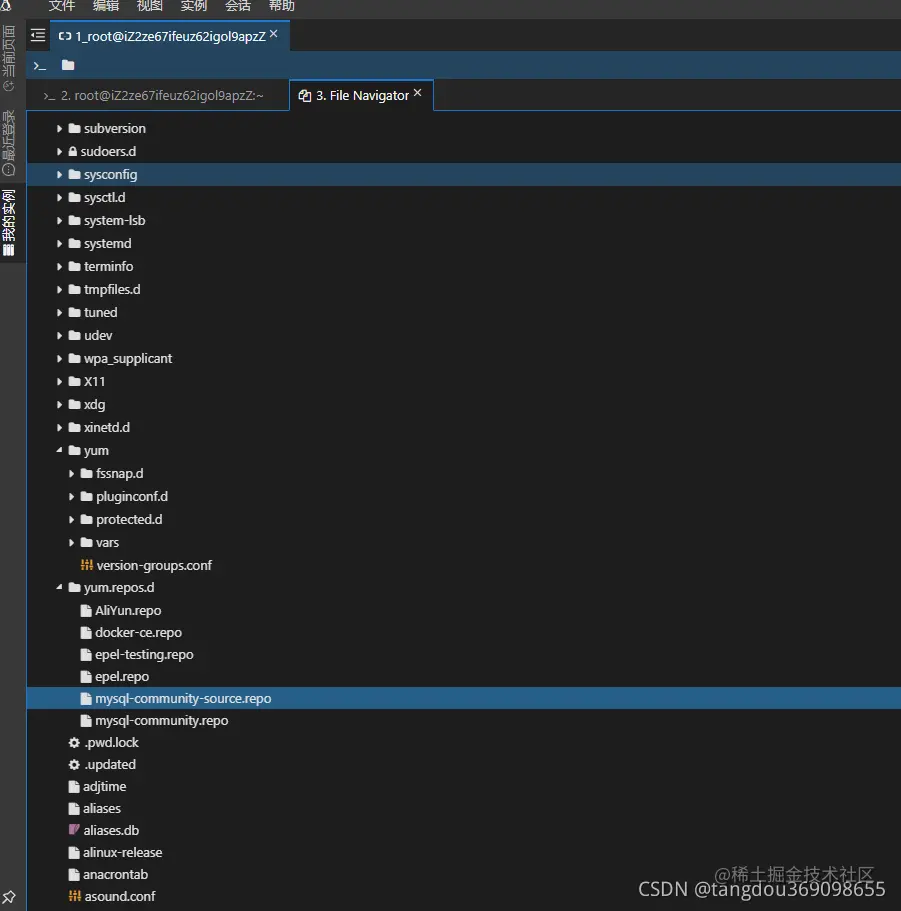This screenshot has height=911, width=901.
Task: Expand the systemd folder
Action: tap(59, 243)
